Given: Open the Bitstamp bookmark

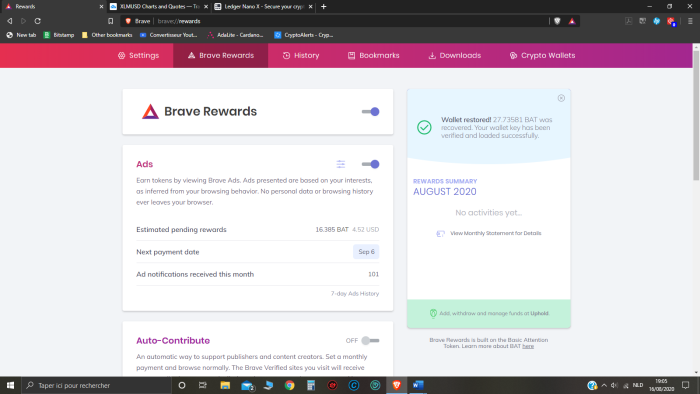Looking at the screenshot, I should pyautogui.click(x=59, y=35).
